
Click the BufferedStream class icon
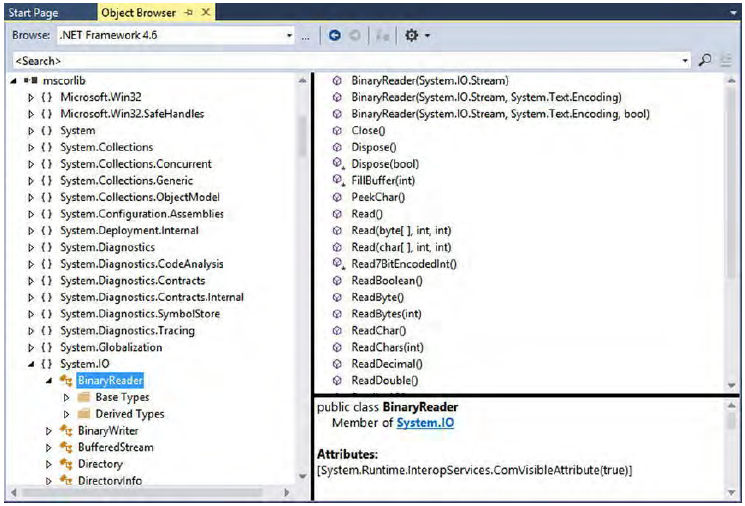tap(66, 447)
